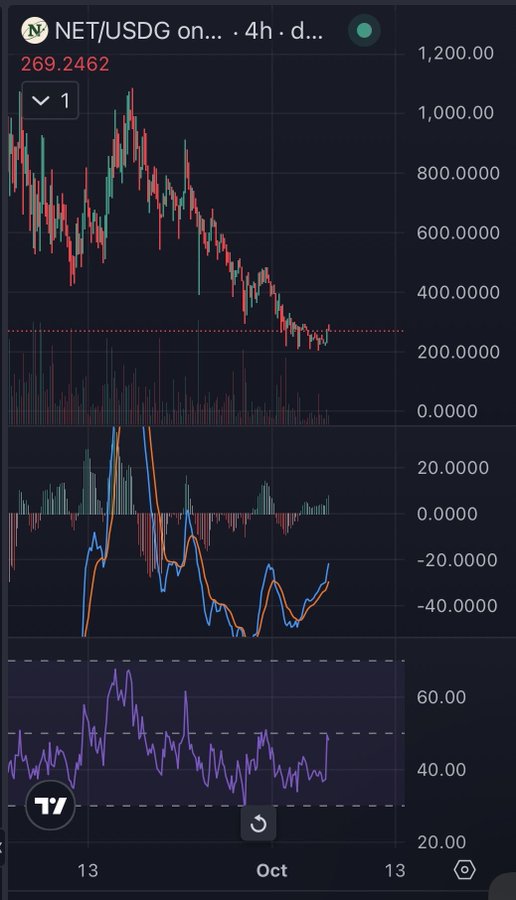516x900 pixels.
Task: Expand the indicators legend chevron
Action: [x=51, y=101]
